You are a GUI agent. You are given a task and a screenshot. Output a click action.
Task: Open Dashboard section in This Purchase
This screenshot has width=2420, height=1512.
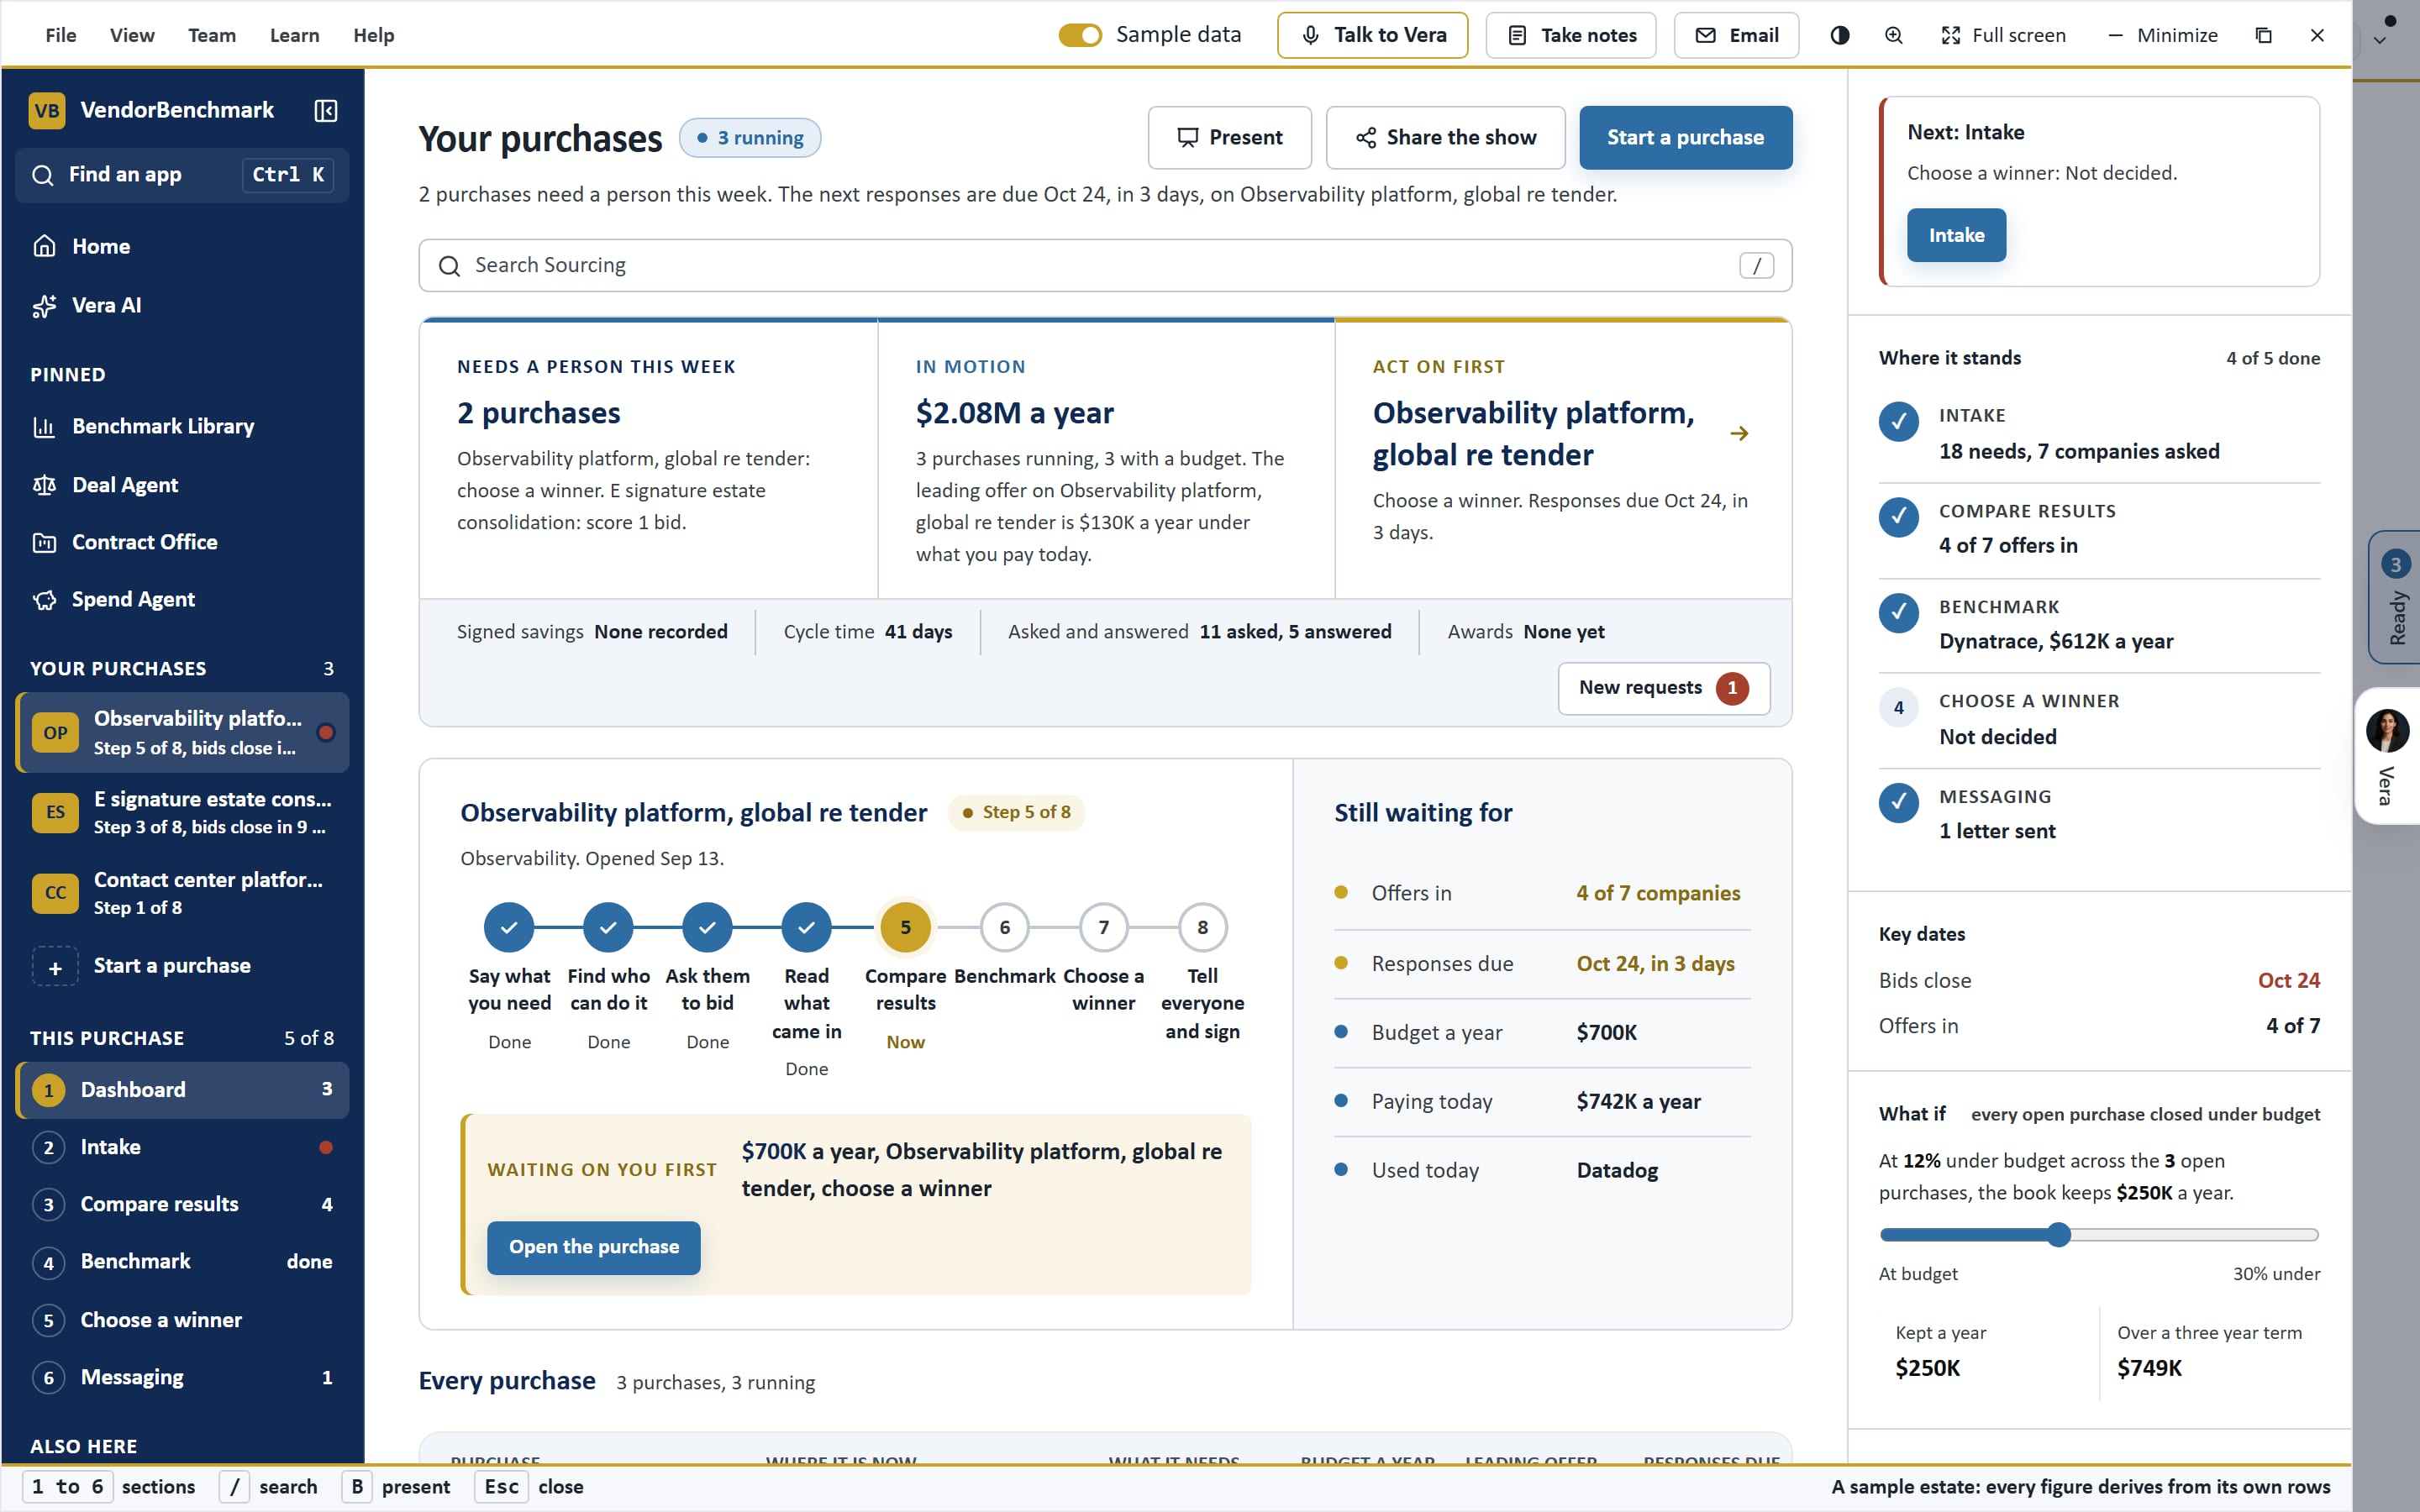click(182, 1090)
